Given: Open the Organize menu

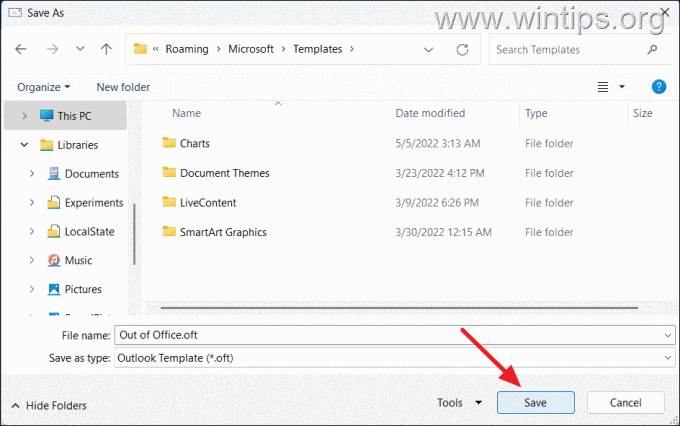Looking at the screenshot, I should coord(43,87).
